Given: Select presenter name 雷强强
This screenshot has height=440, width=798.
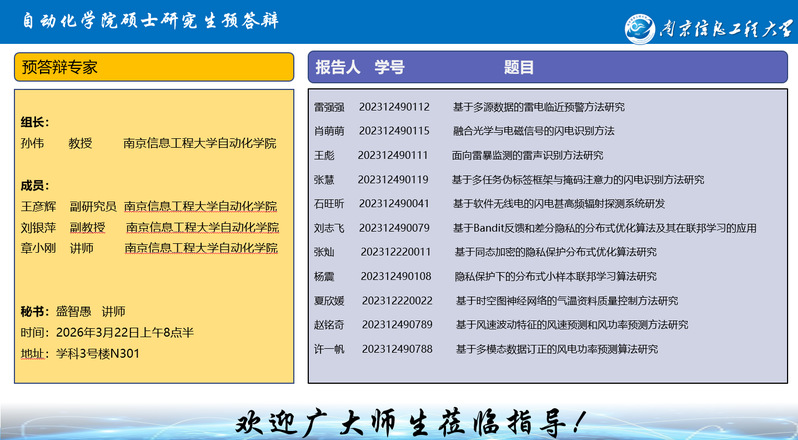Looking at the screenshot, I should point(329,107).
